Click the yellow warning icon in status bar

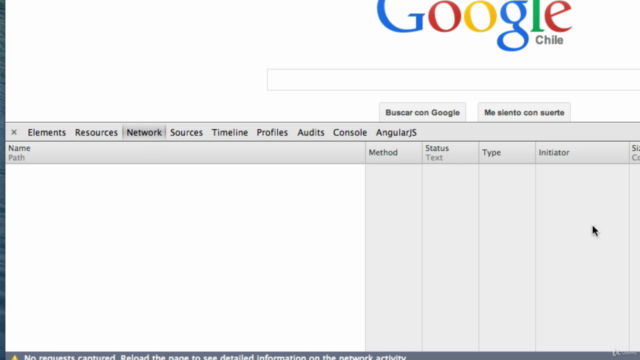coord(14,358)
